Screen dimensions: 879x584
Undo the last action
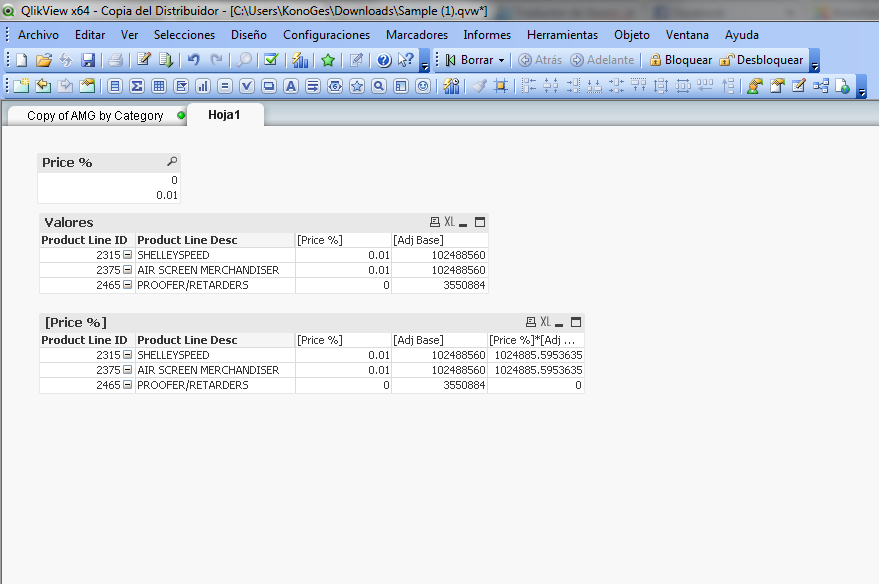194,60
